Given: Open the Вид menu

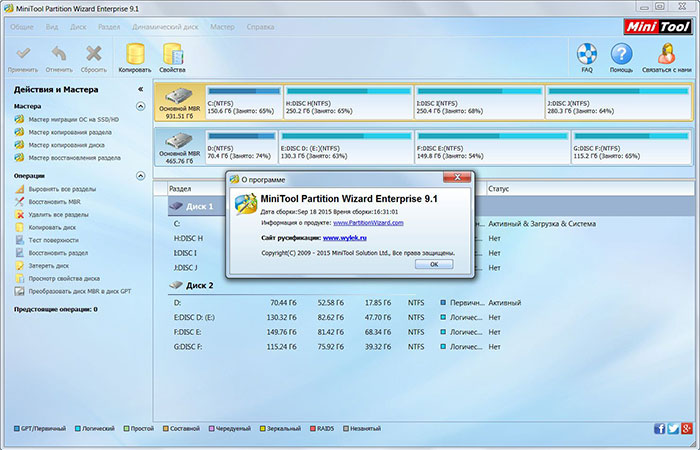Looking at the screenshot, I should (52, 27).
